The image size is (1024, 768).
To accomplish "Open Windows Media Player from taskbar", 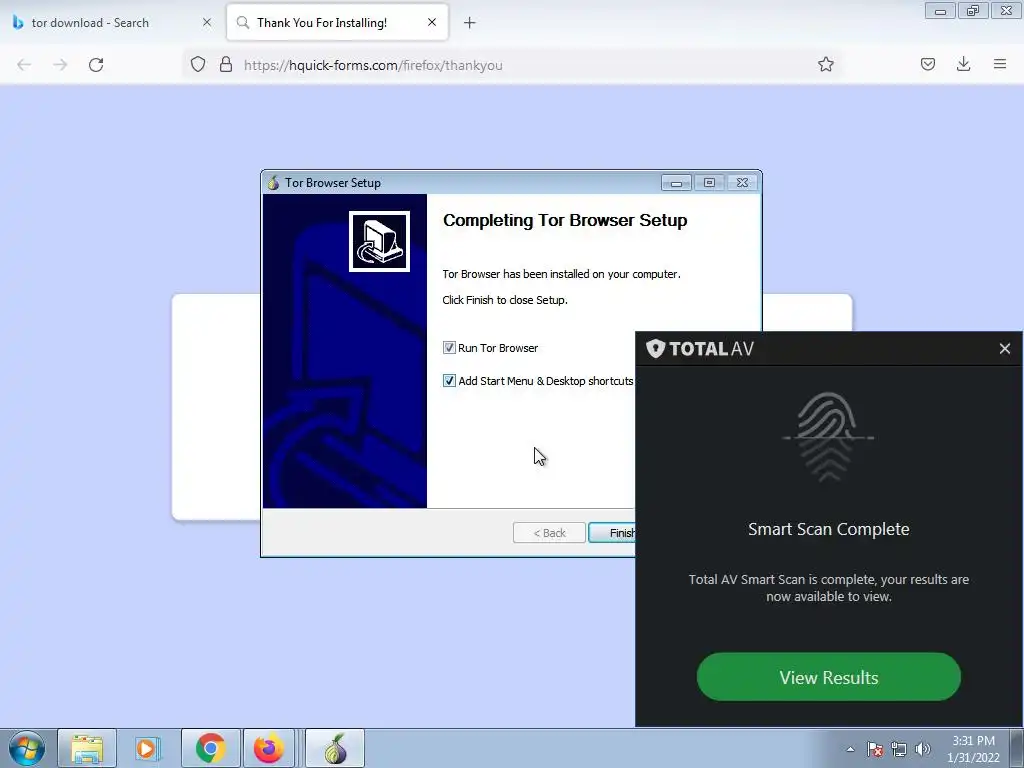I will coord(148,748).
